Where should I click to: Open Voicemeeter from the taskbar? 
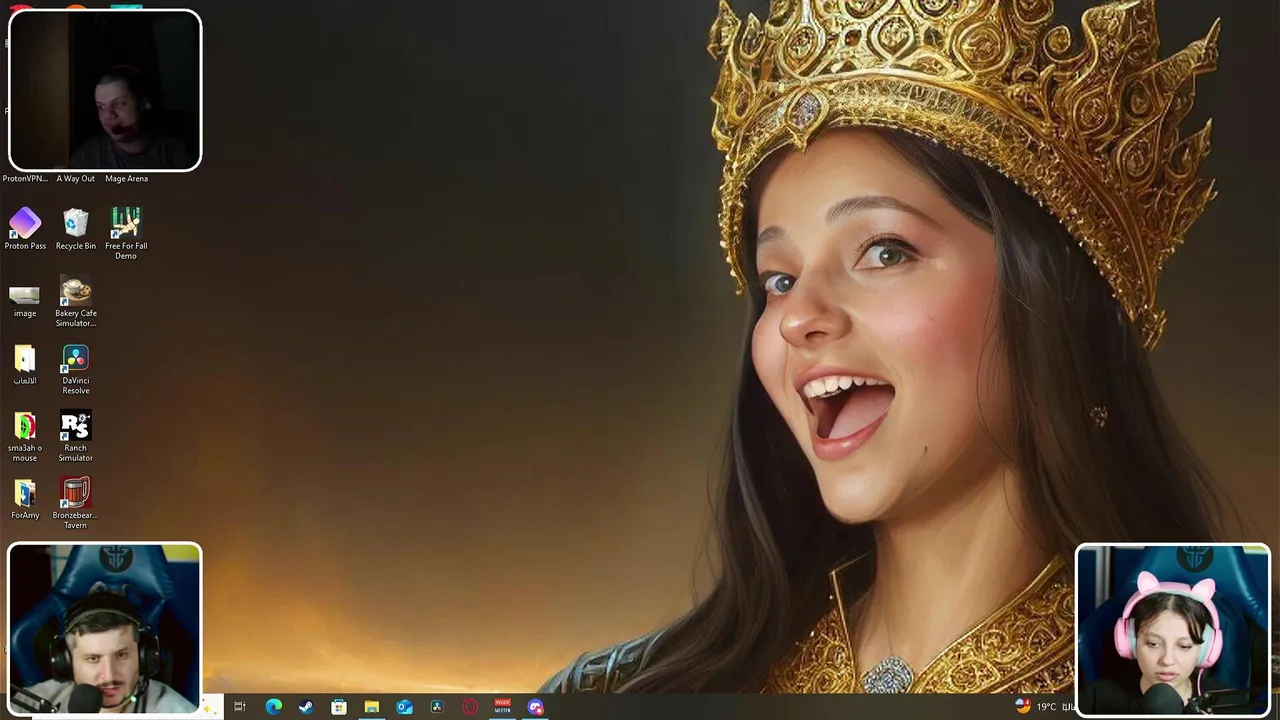503,707
